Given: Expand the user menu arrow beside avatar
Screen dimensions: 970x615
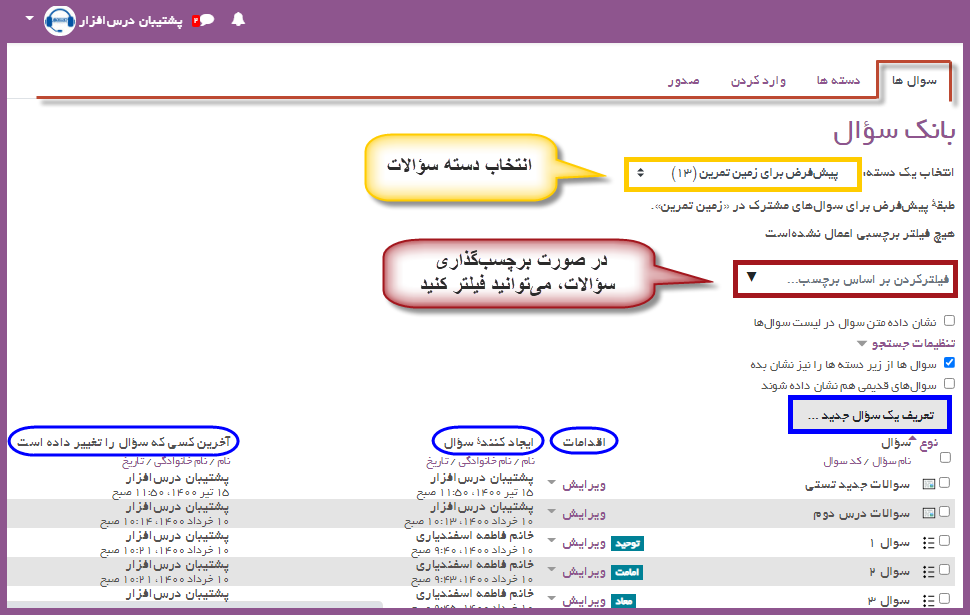Looking at the screenshot, I should click(x=29, y=19).
